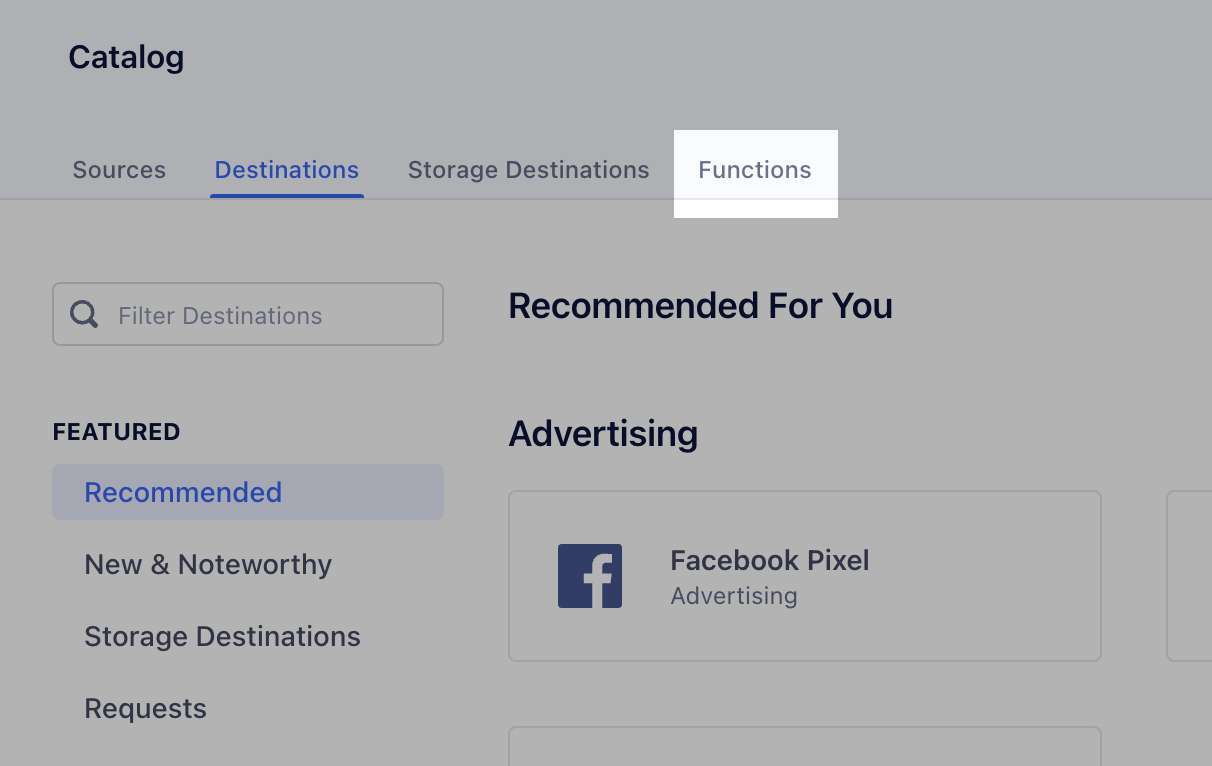
Task: Click the Advertising label under Facebook Pixel
Action: click(734, 596)
